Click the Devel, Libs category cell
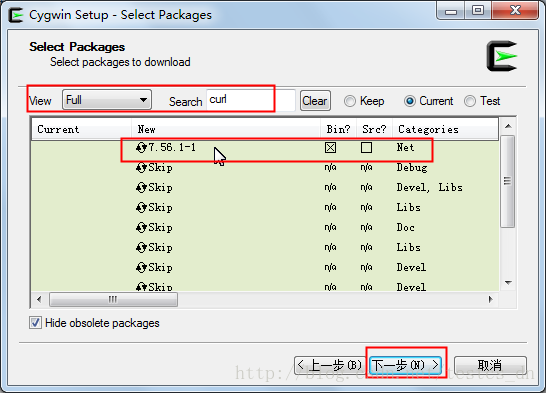This screenshot has height=393, width=546. [430, 188]
